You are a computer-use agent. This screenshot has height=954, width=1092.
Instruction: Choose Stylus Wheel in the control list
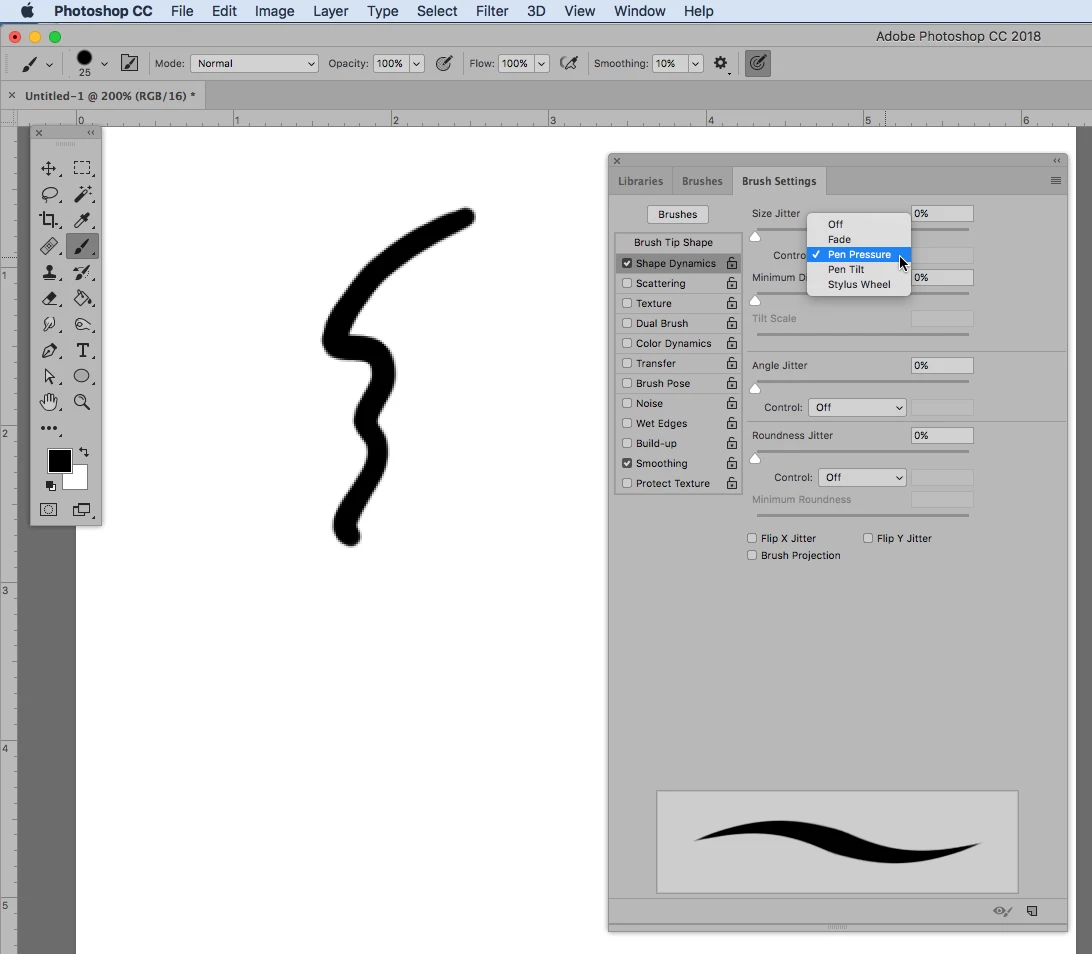click(859, 285)
